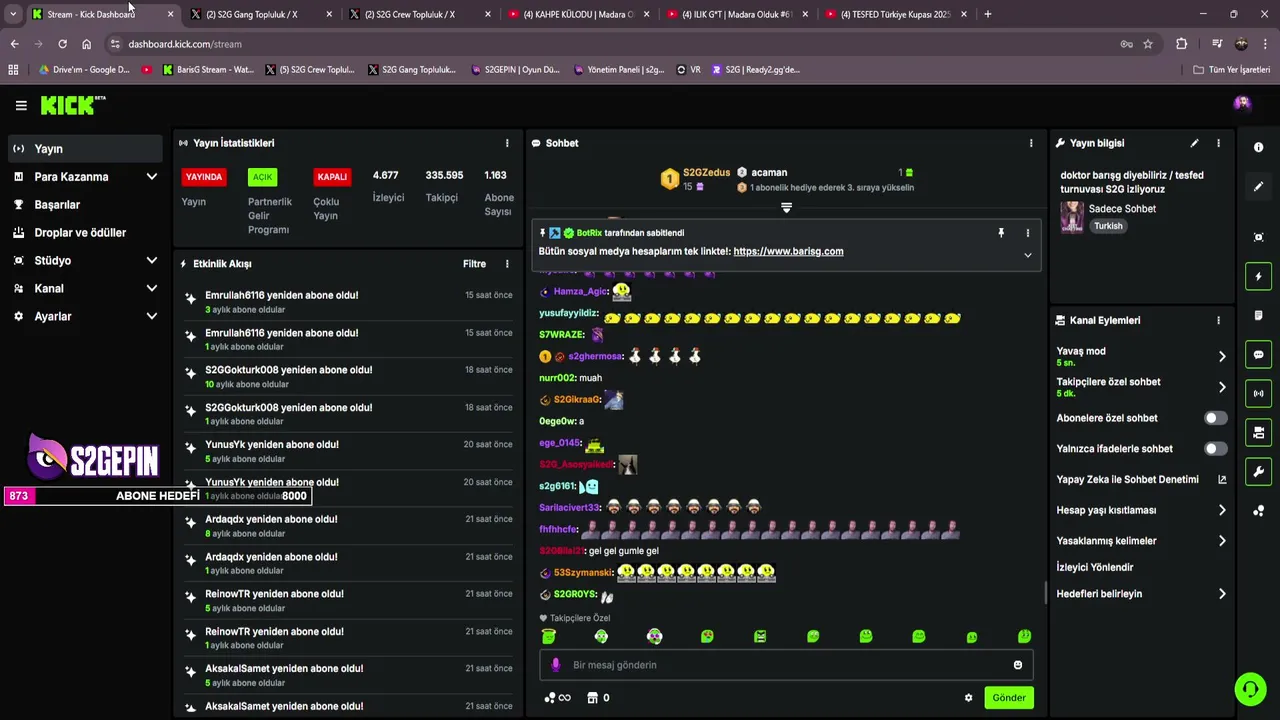This screenshot has height=720, width=1280.
Task: Click the Sadece Sohbet category thumbnail
Action: (x=1072, y=217)
